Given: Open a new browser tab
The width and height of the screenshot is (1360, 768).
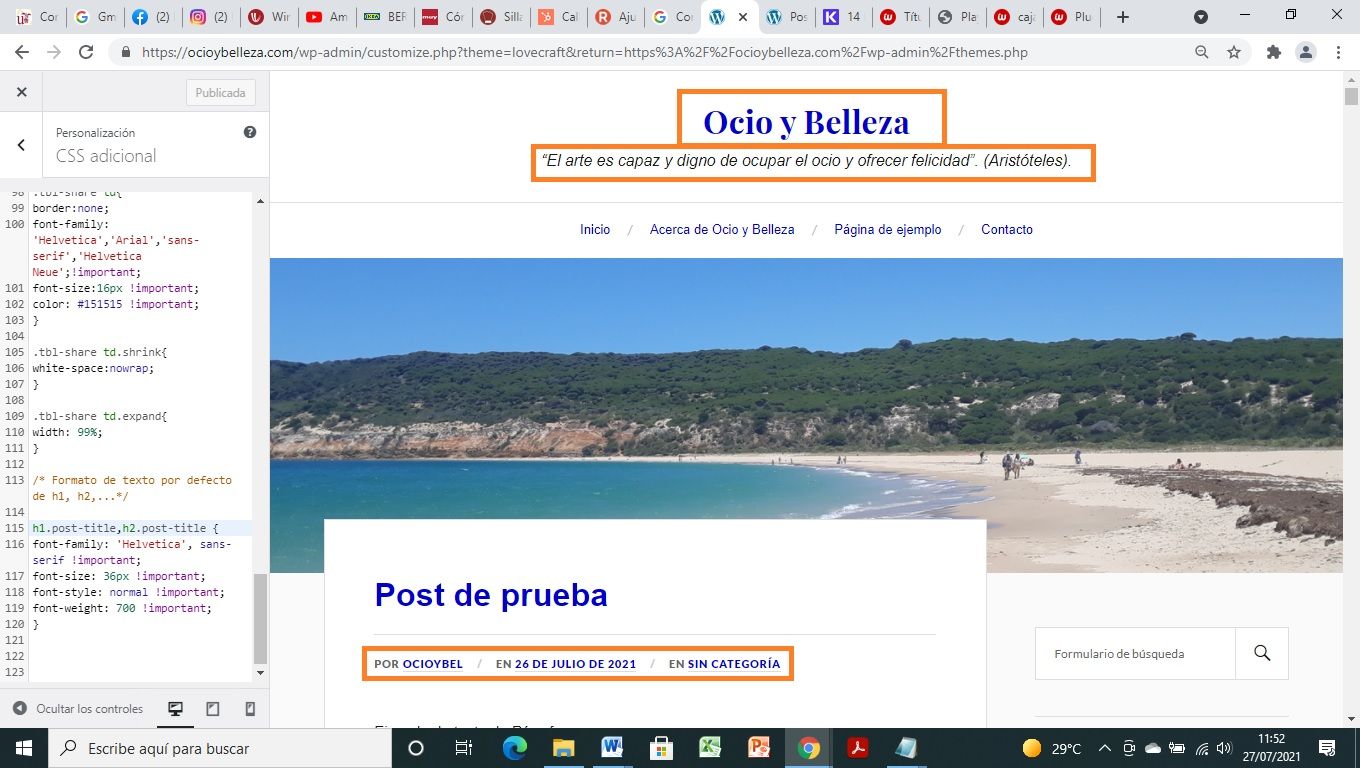Looking at the screenshot, I should (x=1123, y=17).
